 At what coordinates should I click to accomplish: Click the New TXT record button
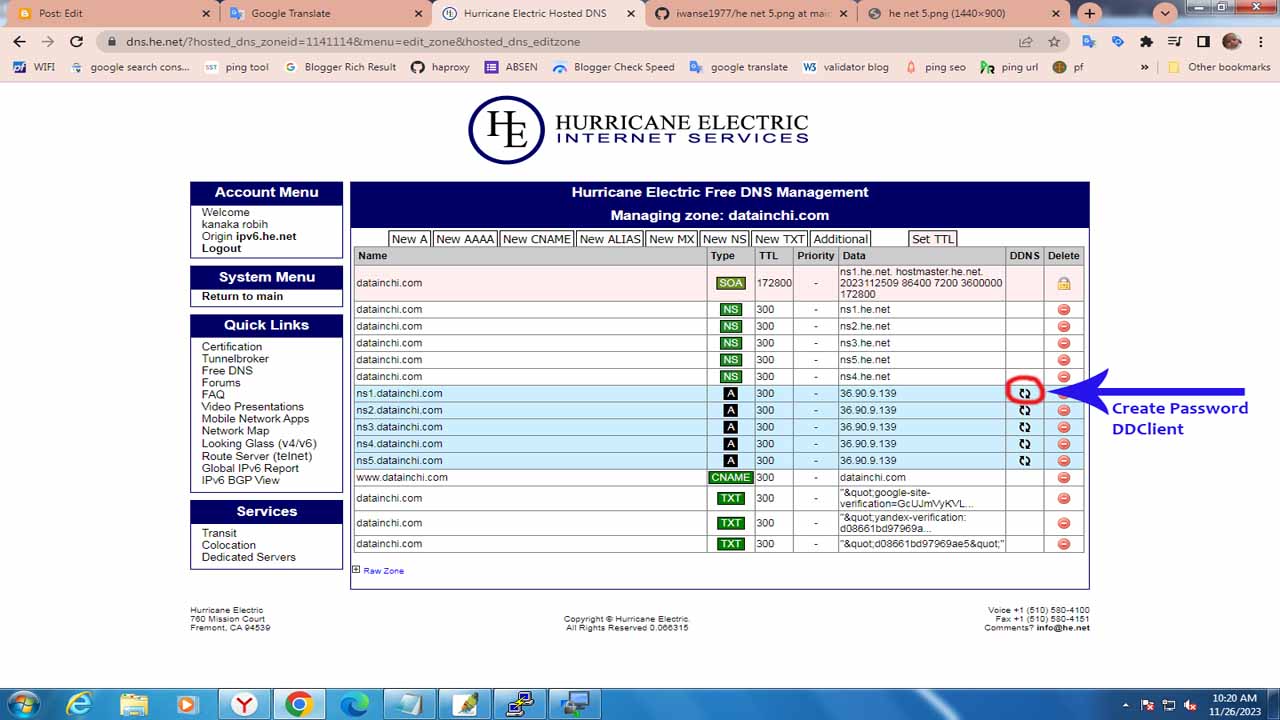(x=780, y=239)
